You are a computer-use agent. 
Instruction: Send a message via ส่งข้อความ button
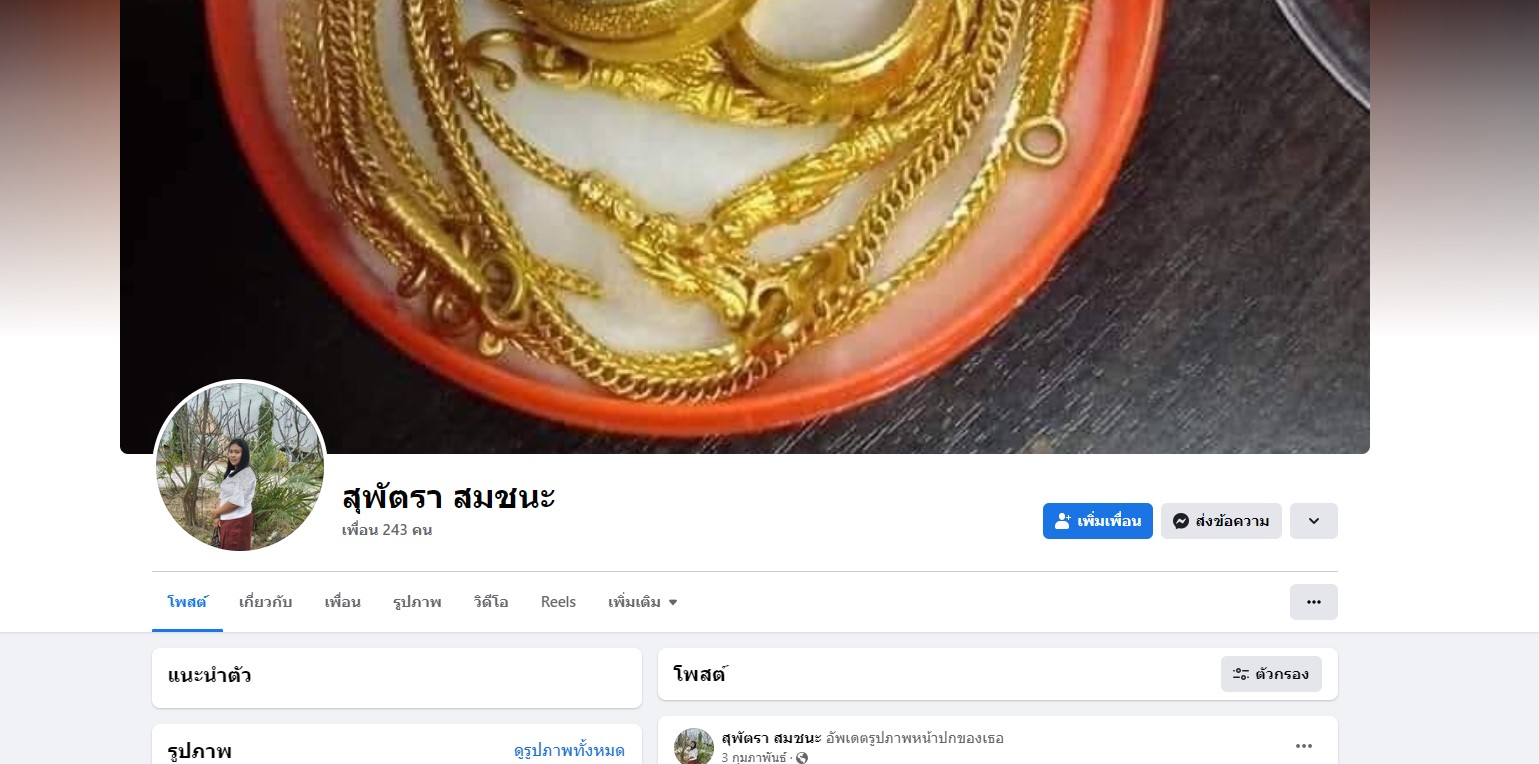(x=1221, y=521)
